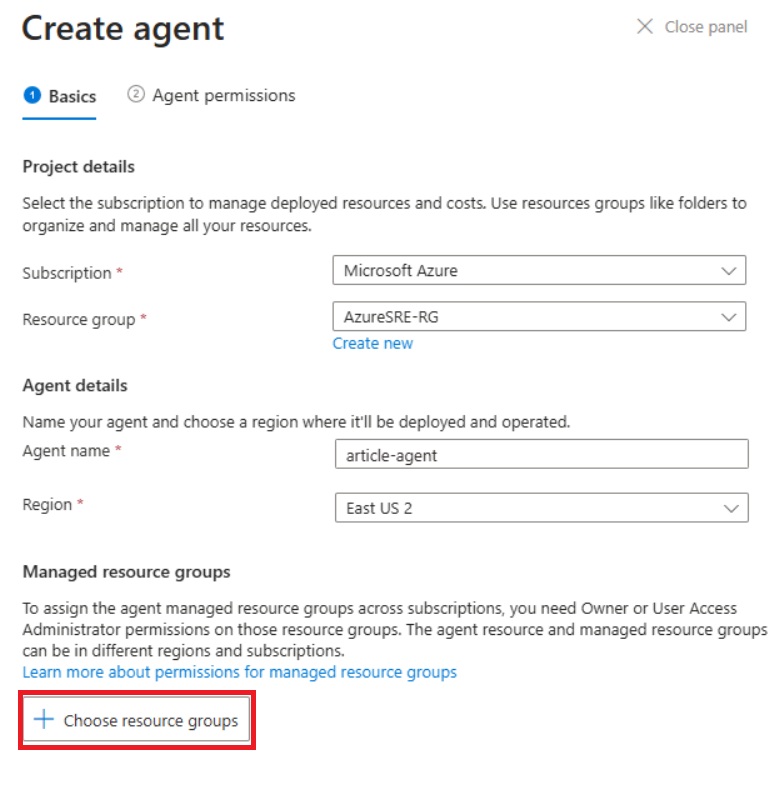Open Learn more about permissions link
780x799 pixels.
click(x=239, y=672)
